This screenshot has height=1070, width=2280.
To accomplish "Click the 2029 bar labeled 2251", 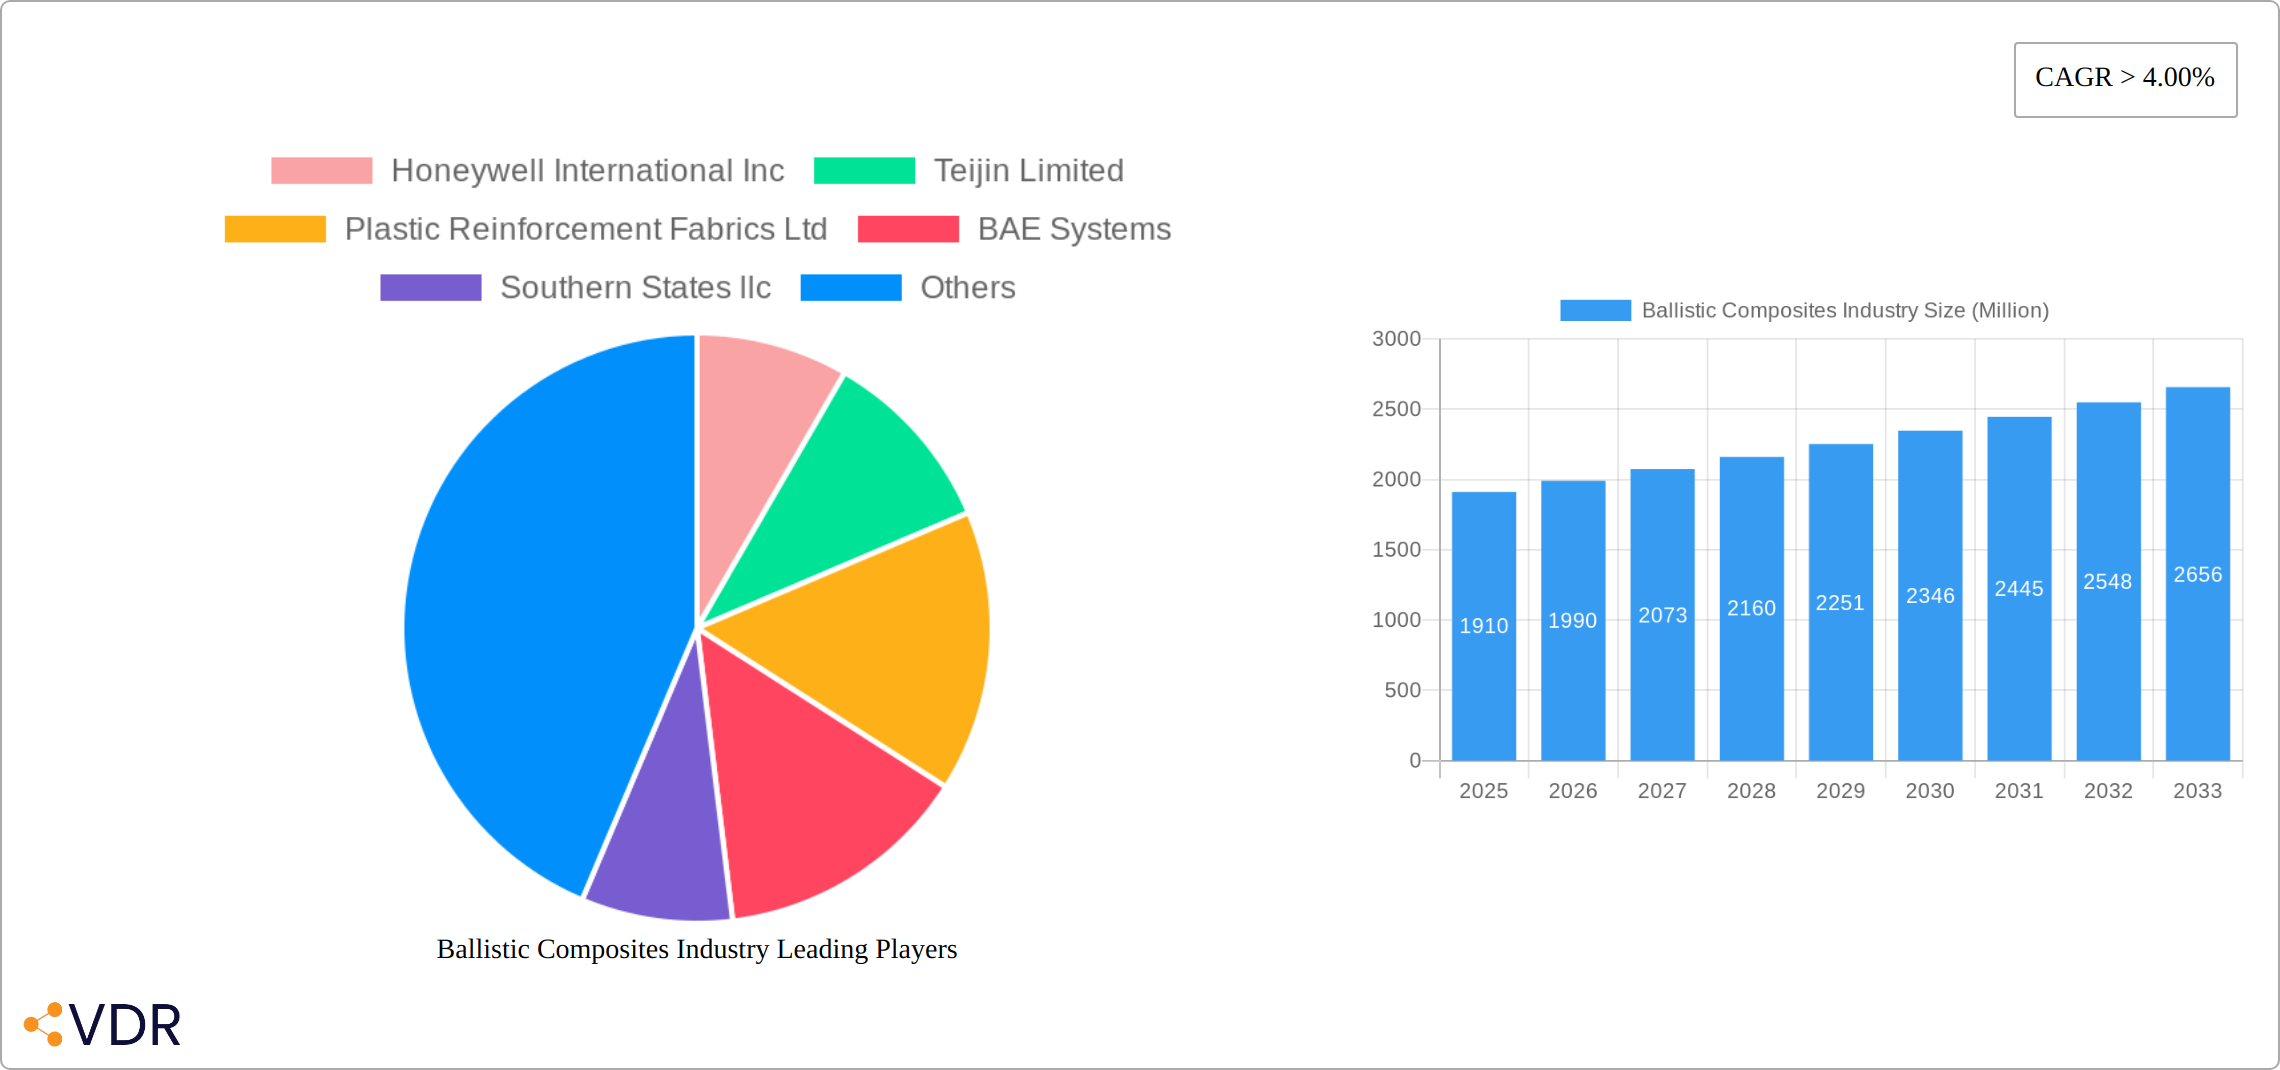I will 1841,603.
